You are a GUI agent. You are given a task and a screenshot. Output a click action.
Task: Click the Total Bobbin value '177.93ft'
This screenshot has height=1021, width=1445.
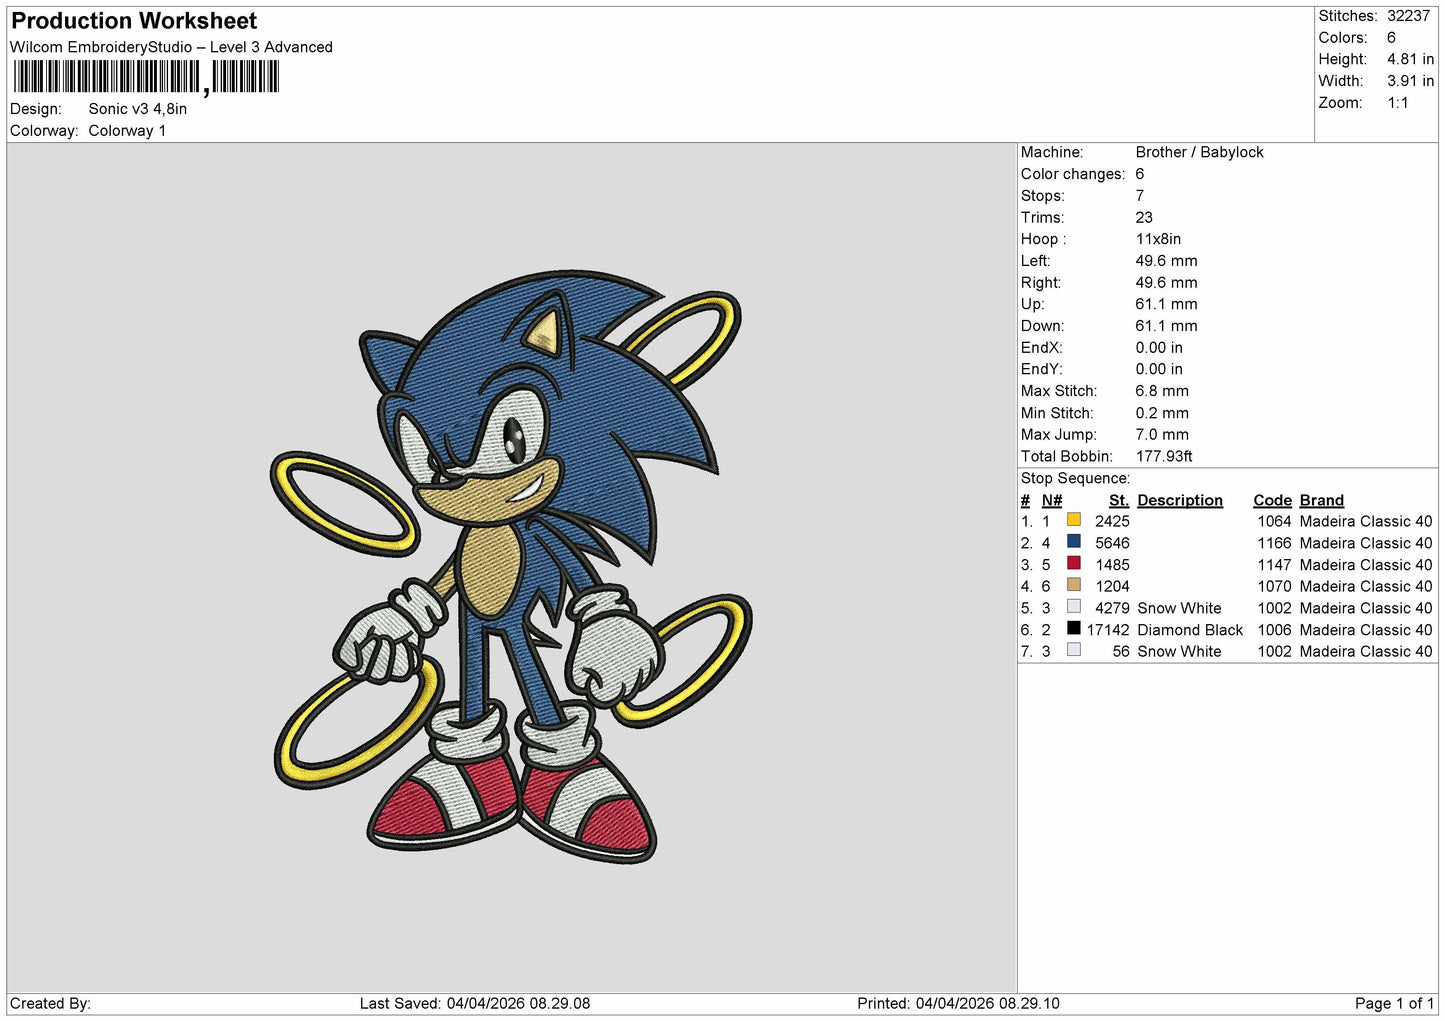(x=1164, y=456)
